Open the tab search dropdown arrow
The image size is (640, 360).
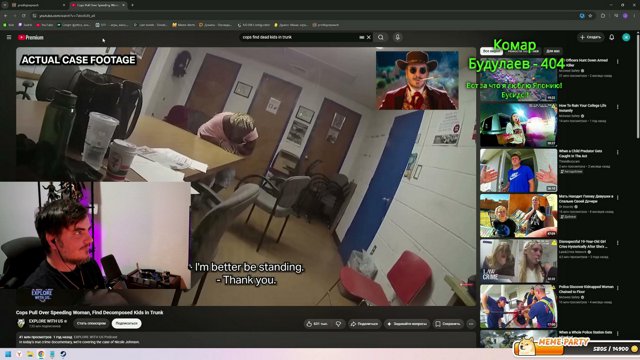(5, 5)
